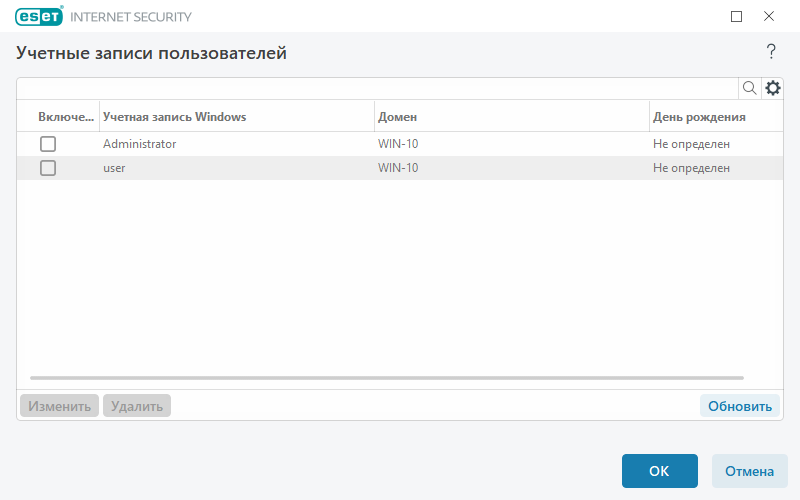Open help with the question mark icon
The width and height of the screenshot is (800, 500).
tap(771, 52)
